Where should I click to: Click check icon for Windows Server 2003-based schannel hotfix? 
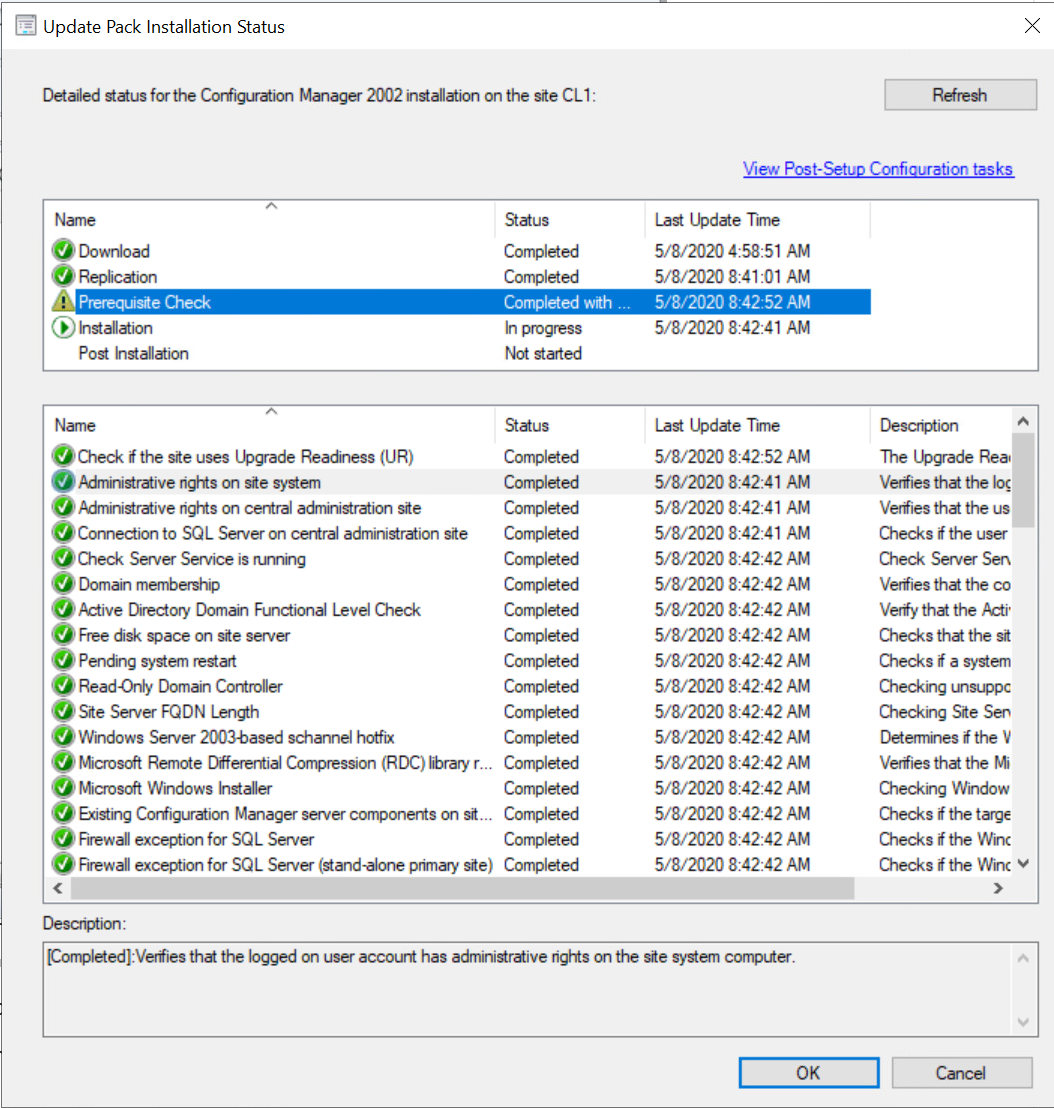(x=63, y=736)
